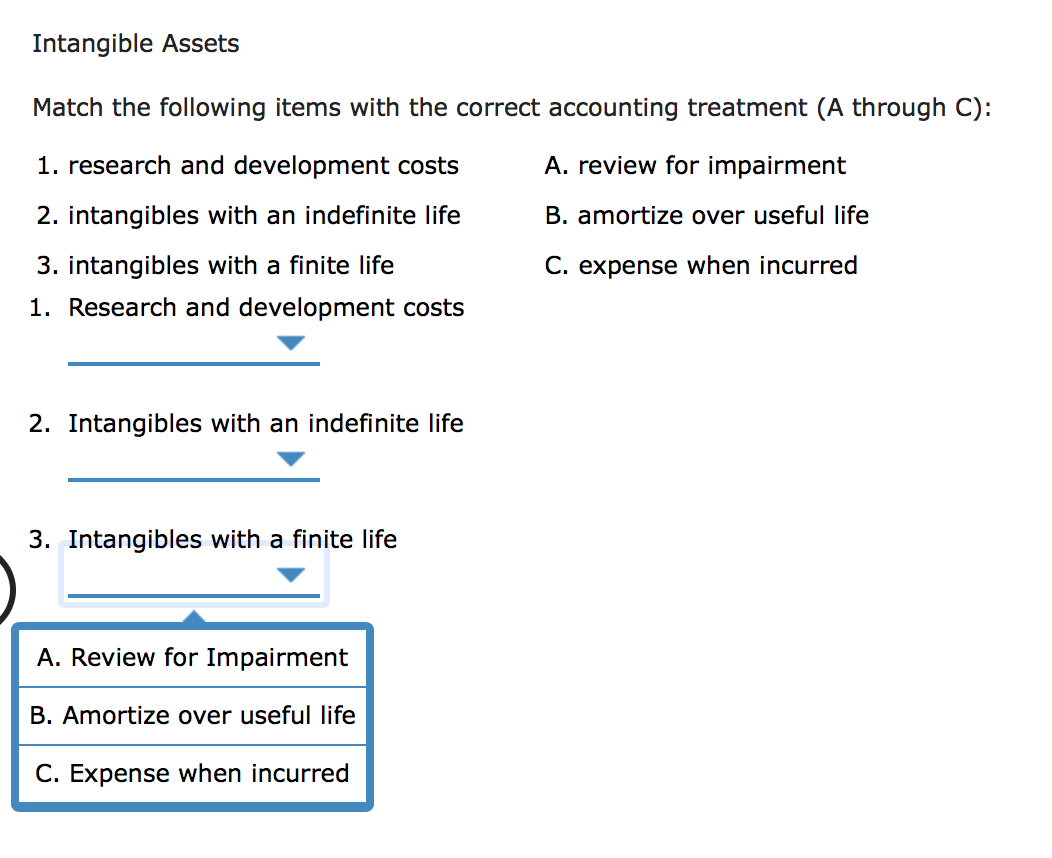
Task: Select option C. Expense when incurred
Action: click(192, 773)
